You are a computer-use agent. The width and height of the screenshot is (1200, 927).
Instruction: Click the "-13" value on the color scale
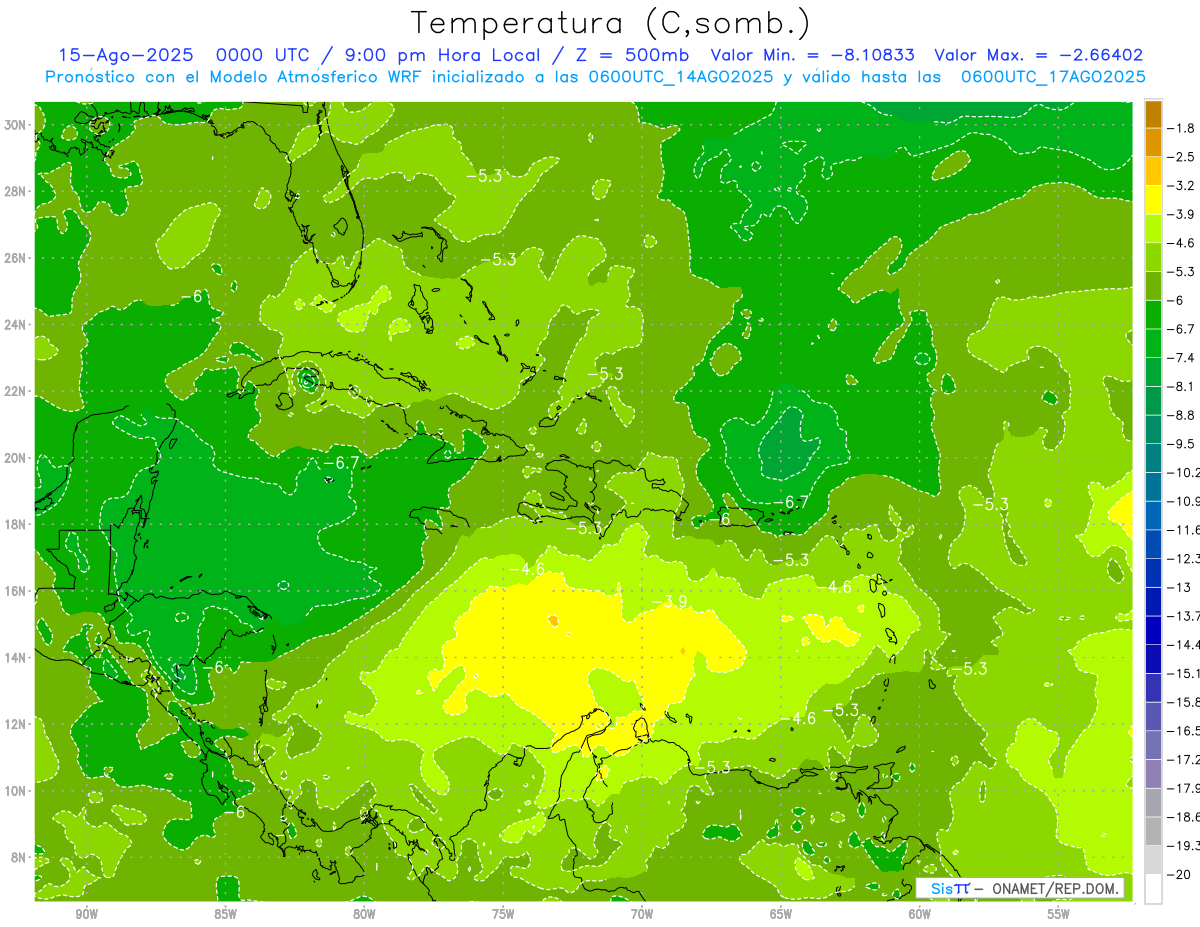(x=1180, y=587)
